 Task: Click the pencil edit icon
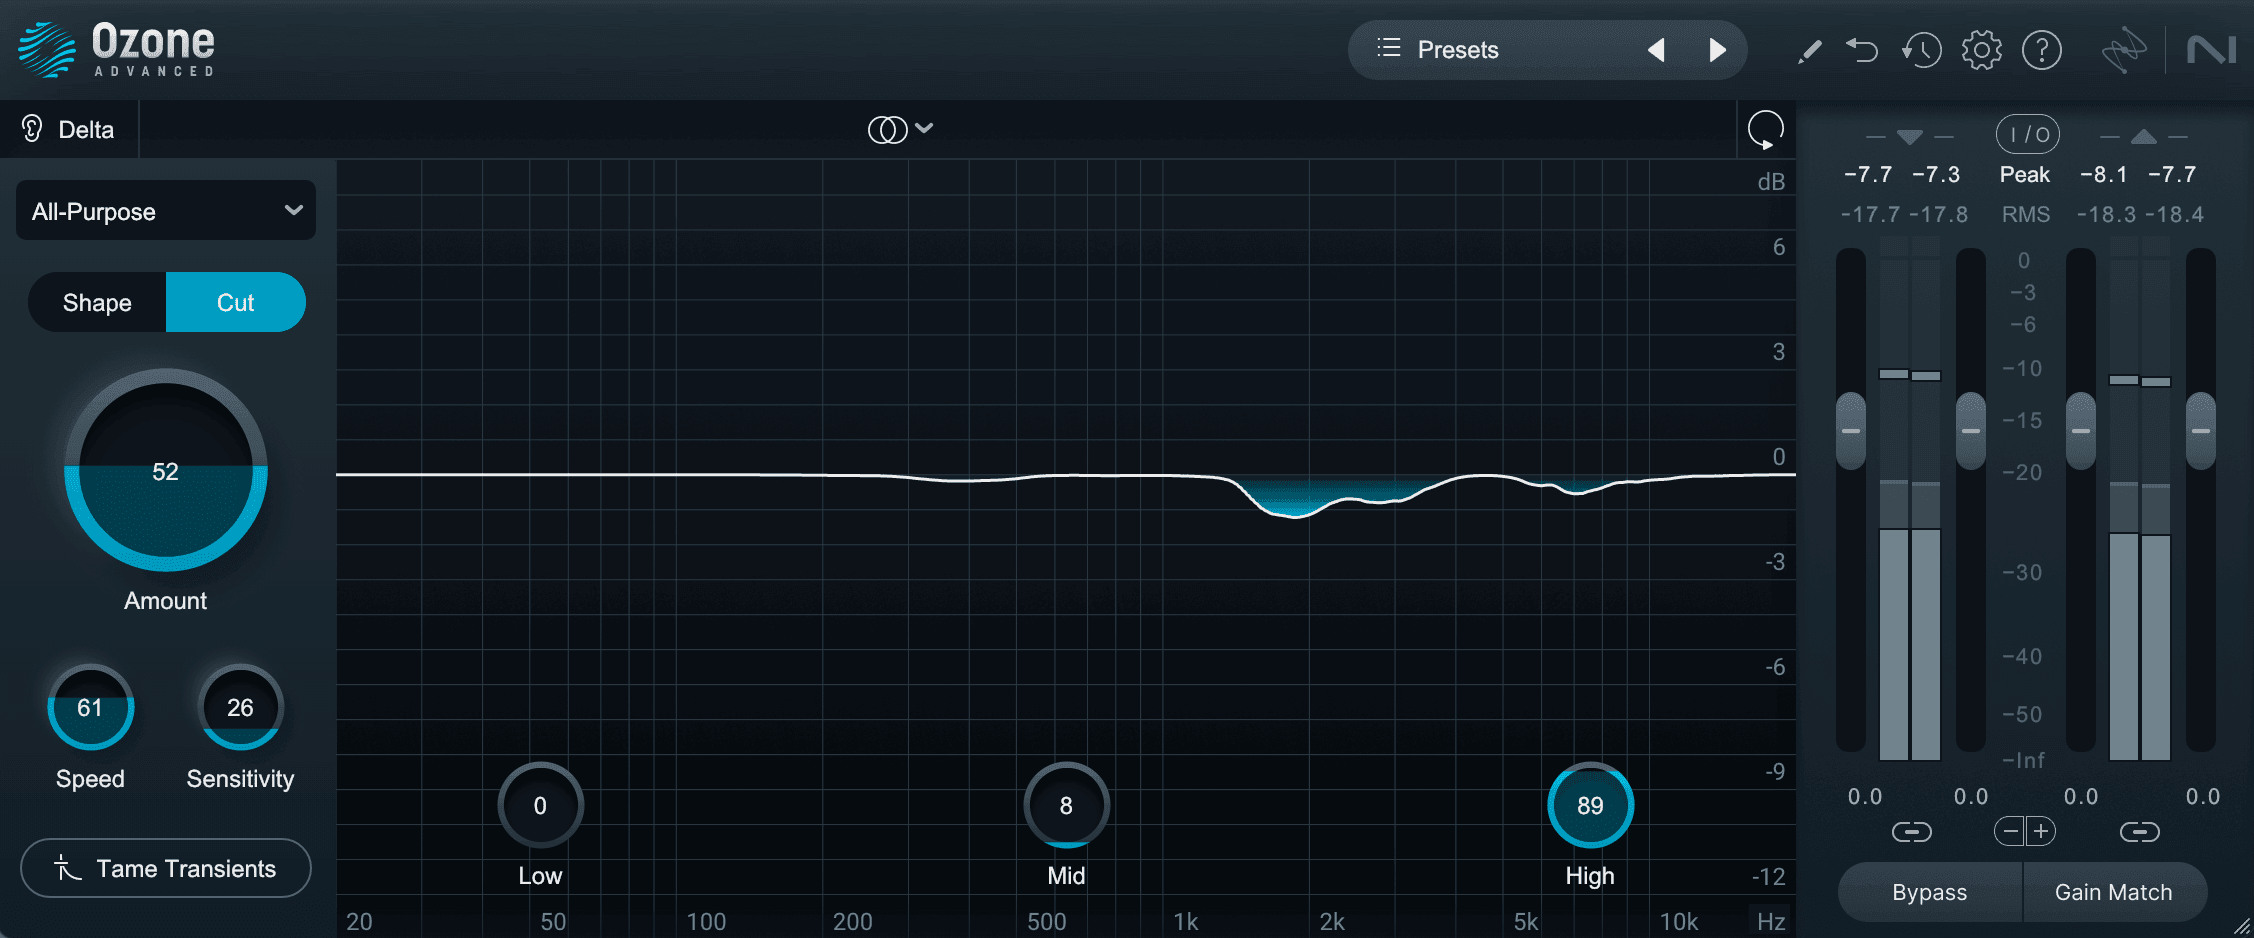coord(1809,51)
